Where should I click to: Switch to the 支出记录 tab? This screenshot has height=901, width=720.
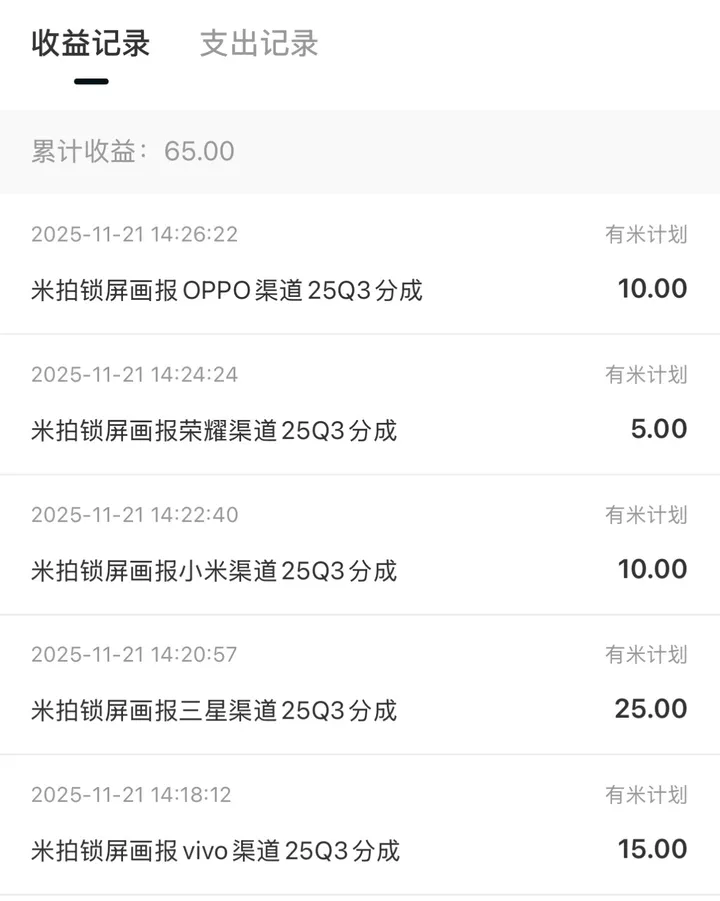259,44
